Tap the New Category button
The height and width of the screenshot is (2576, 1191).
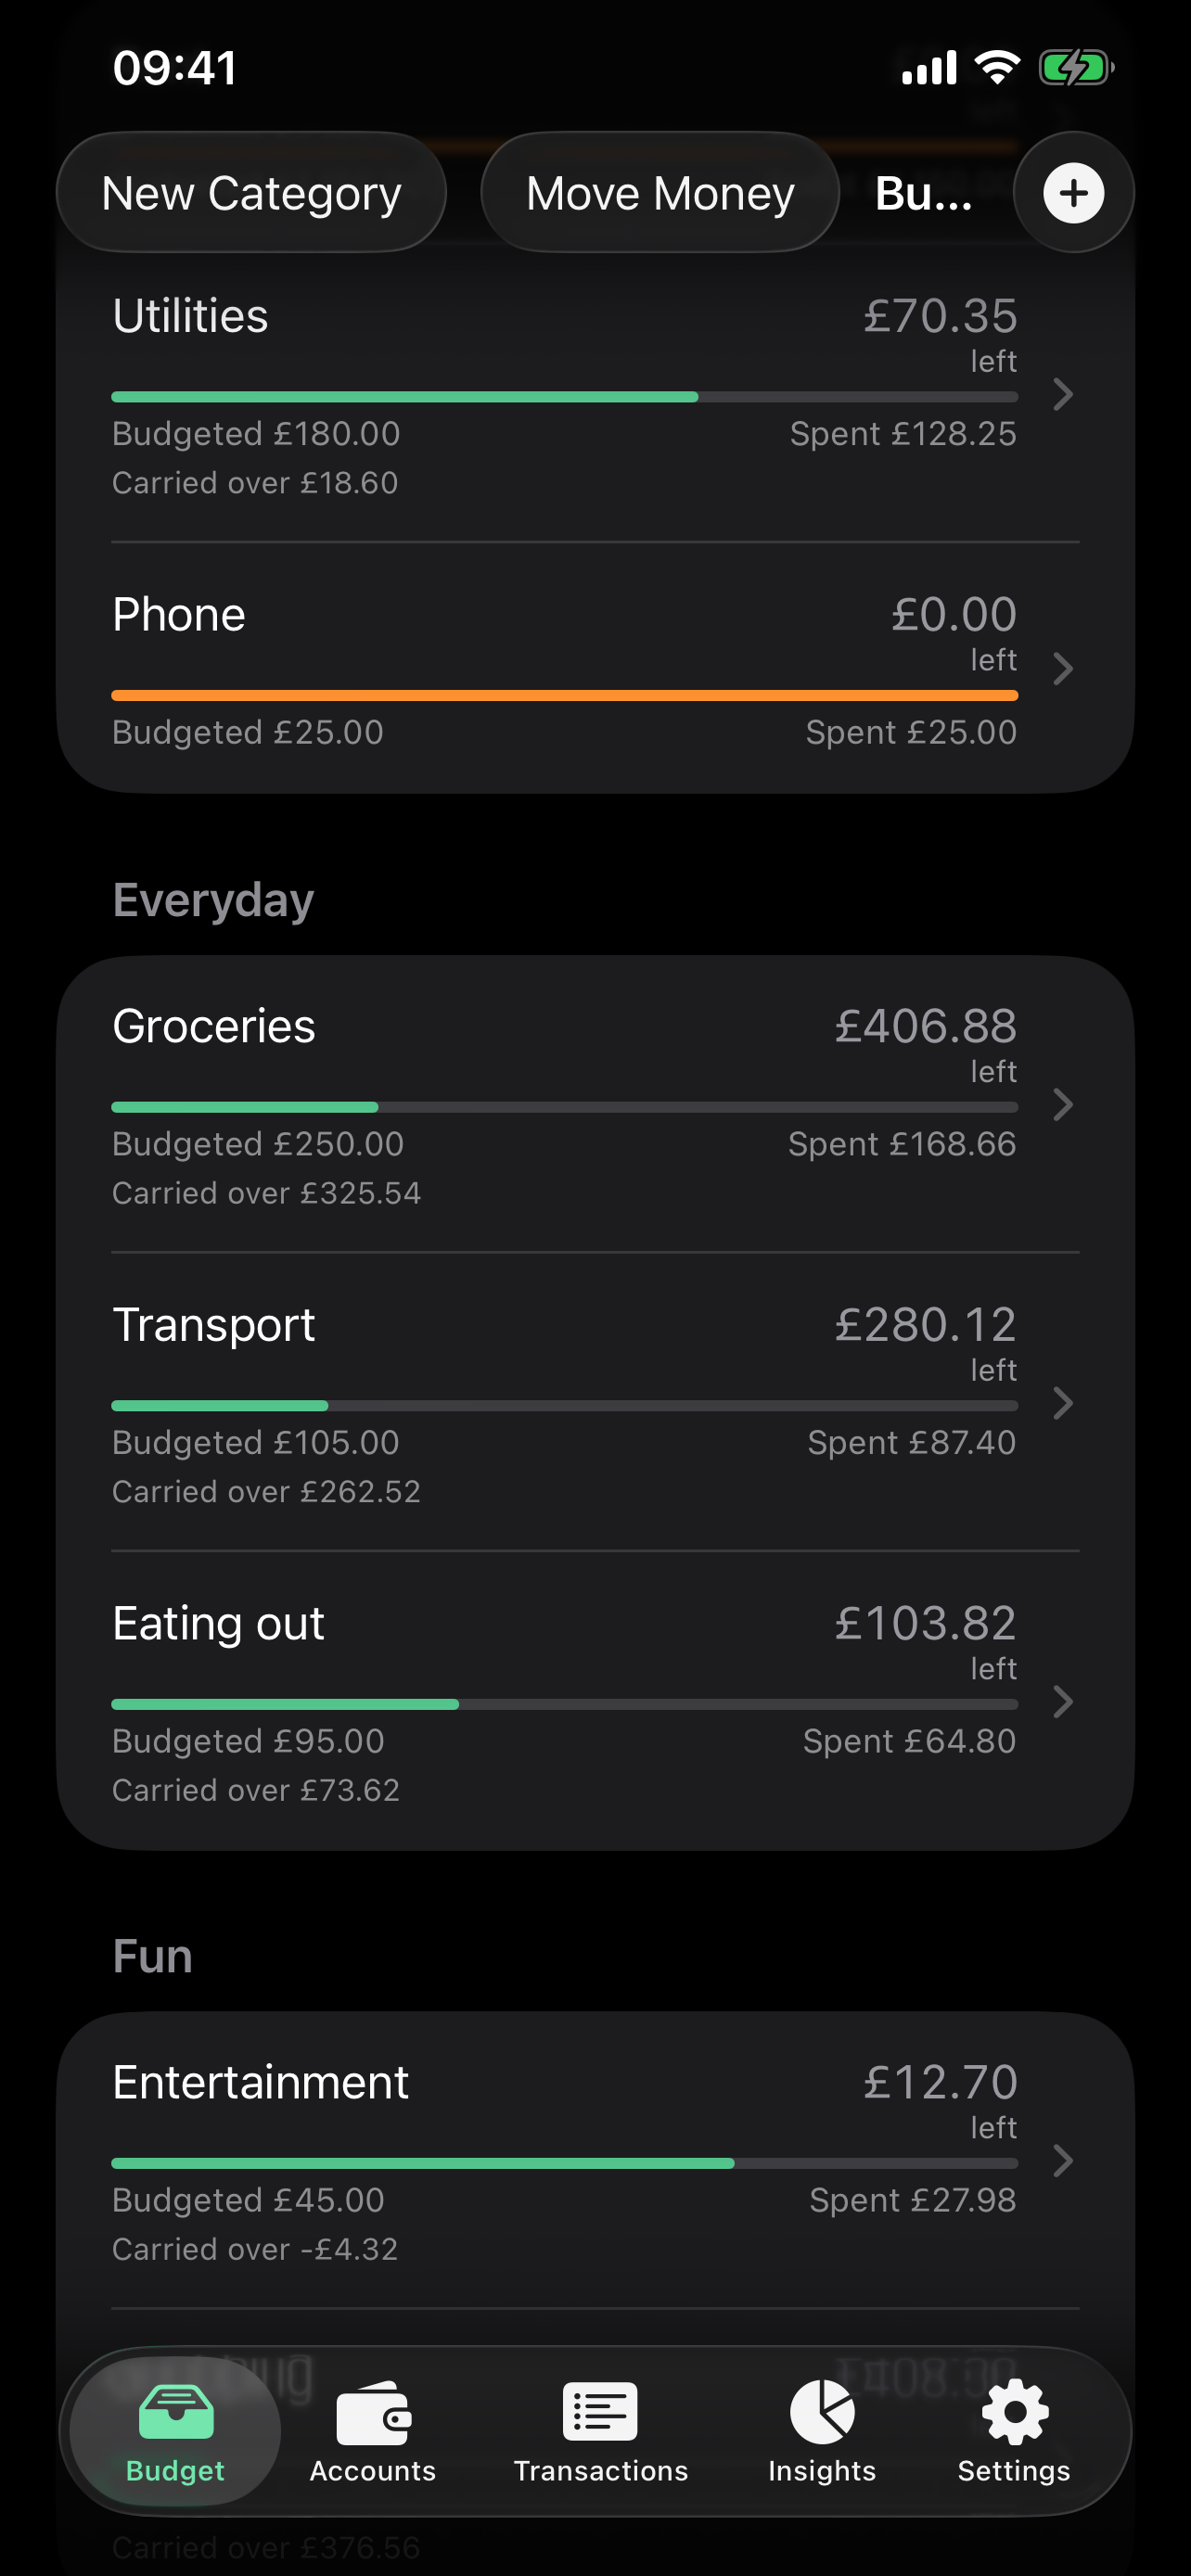tap(251, 192)
